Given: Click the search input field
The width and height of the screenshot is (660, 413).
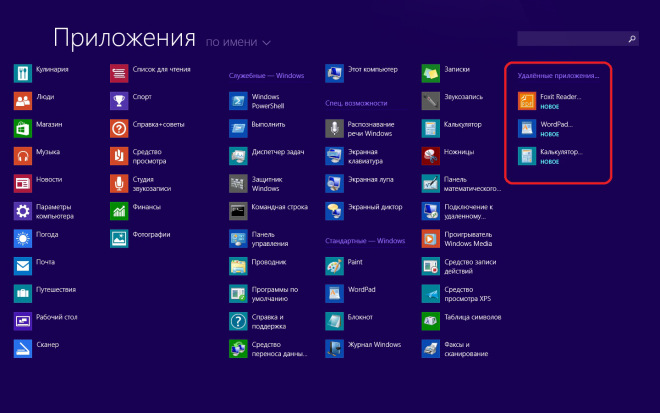Looking at the screenshot, I should 570,38.
